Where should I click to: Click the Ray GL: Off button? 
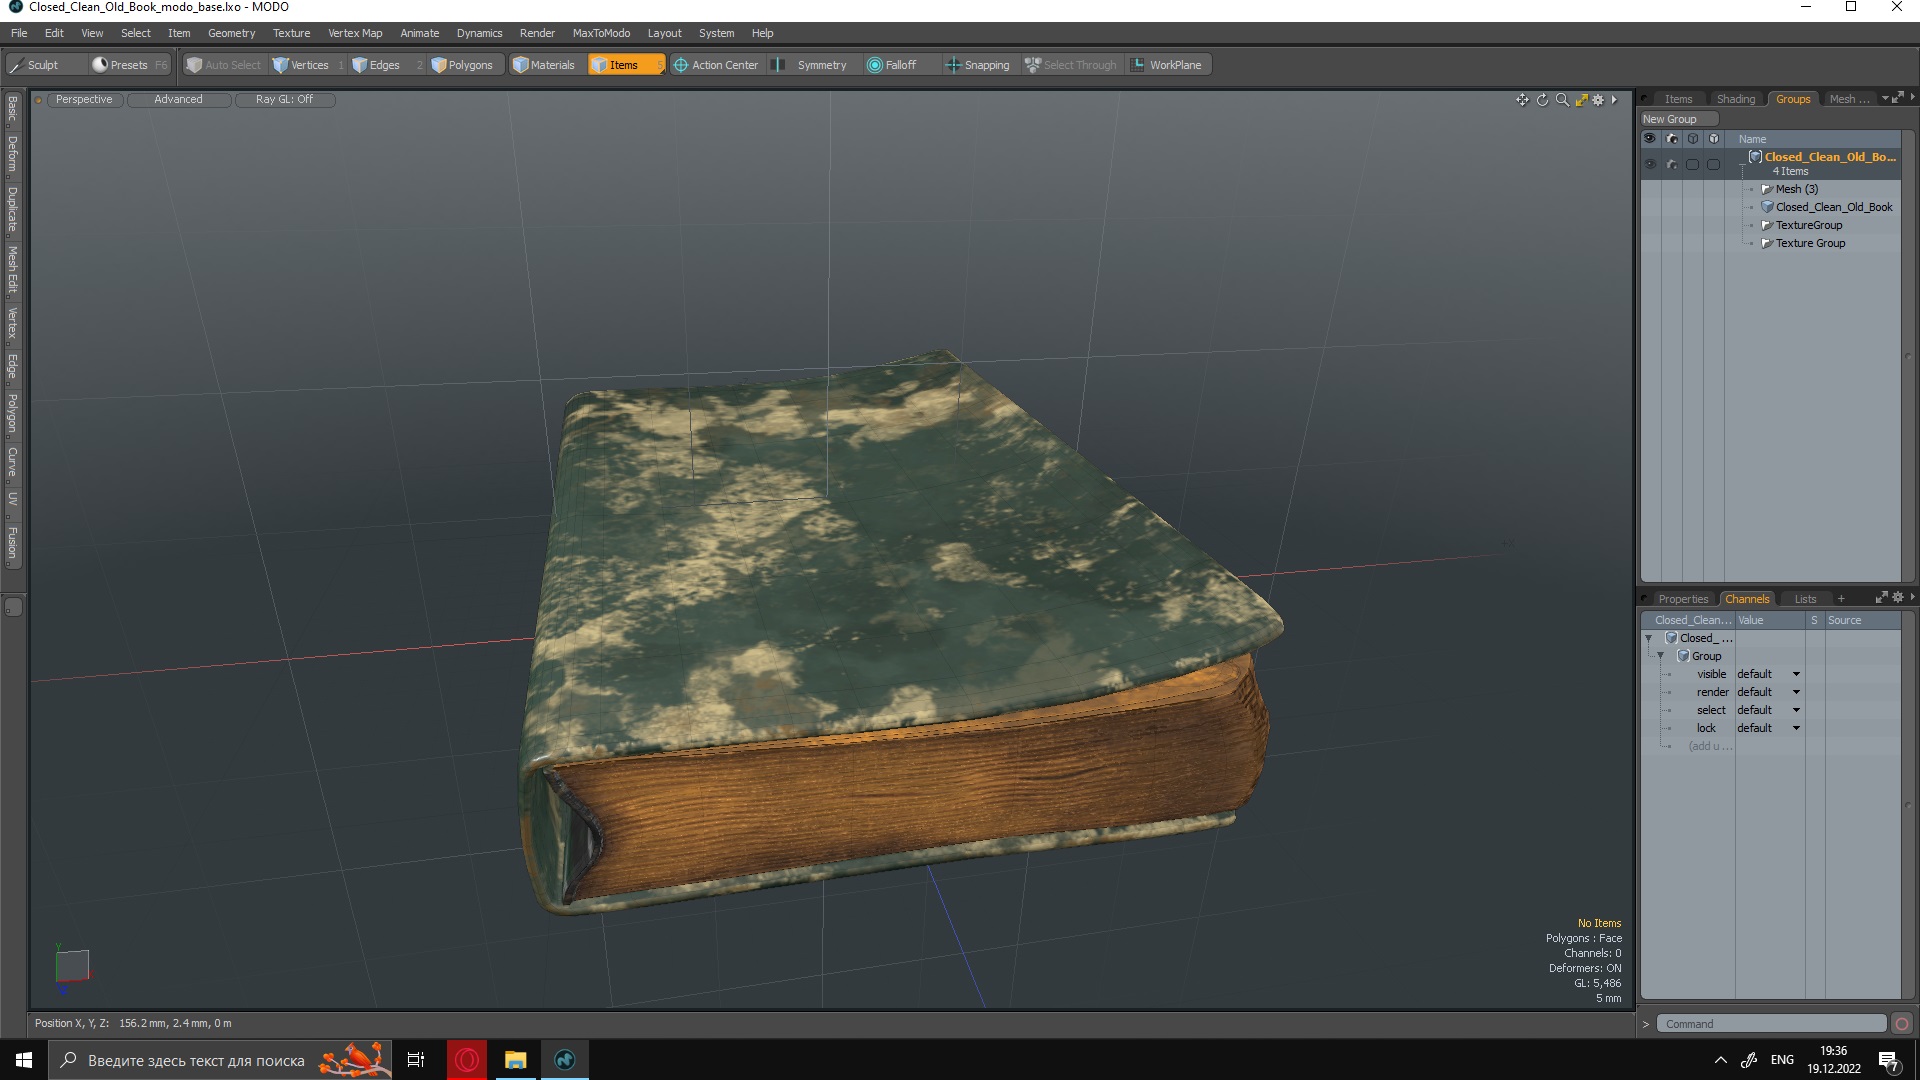[284, 99]
